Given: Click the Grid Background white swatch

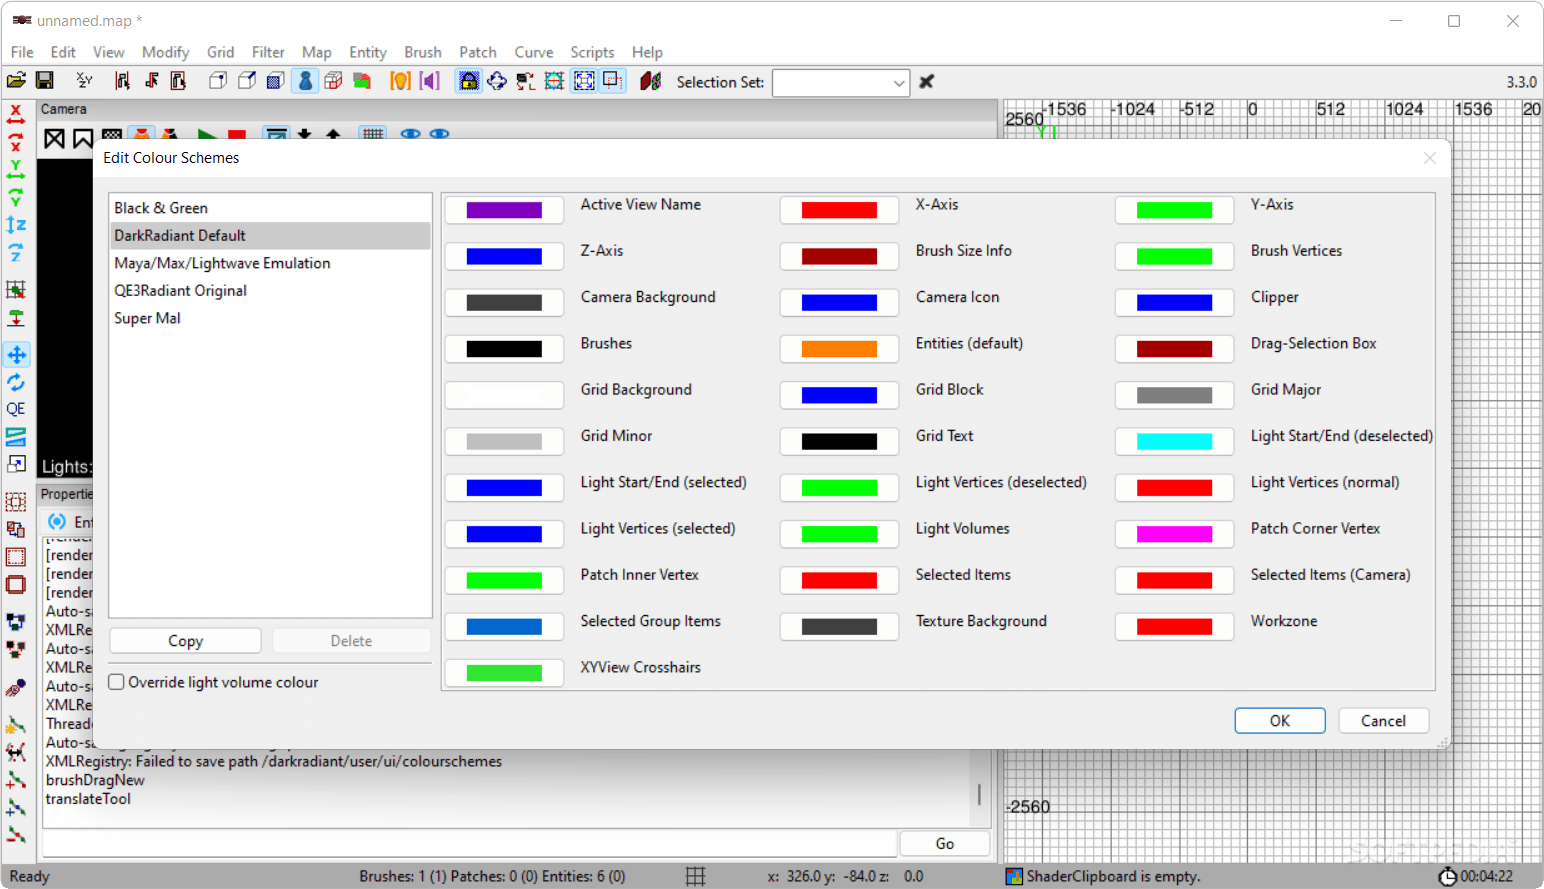Looking at the screenshot, I should point(504,395).
